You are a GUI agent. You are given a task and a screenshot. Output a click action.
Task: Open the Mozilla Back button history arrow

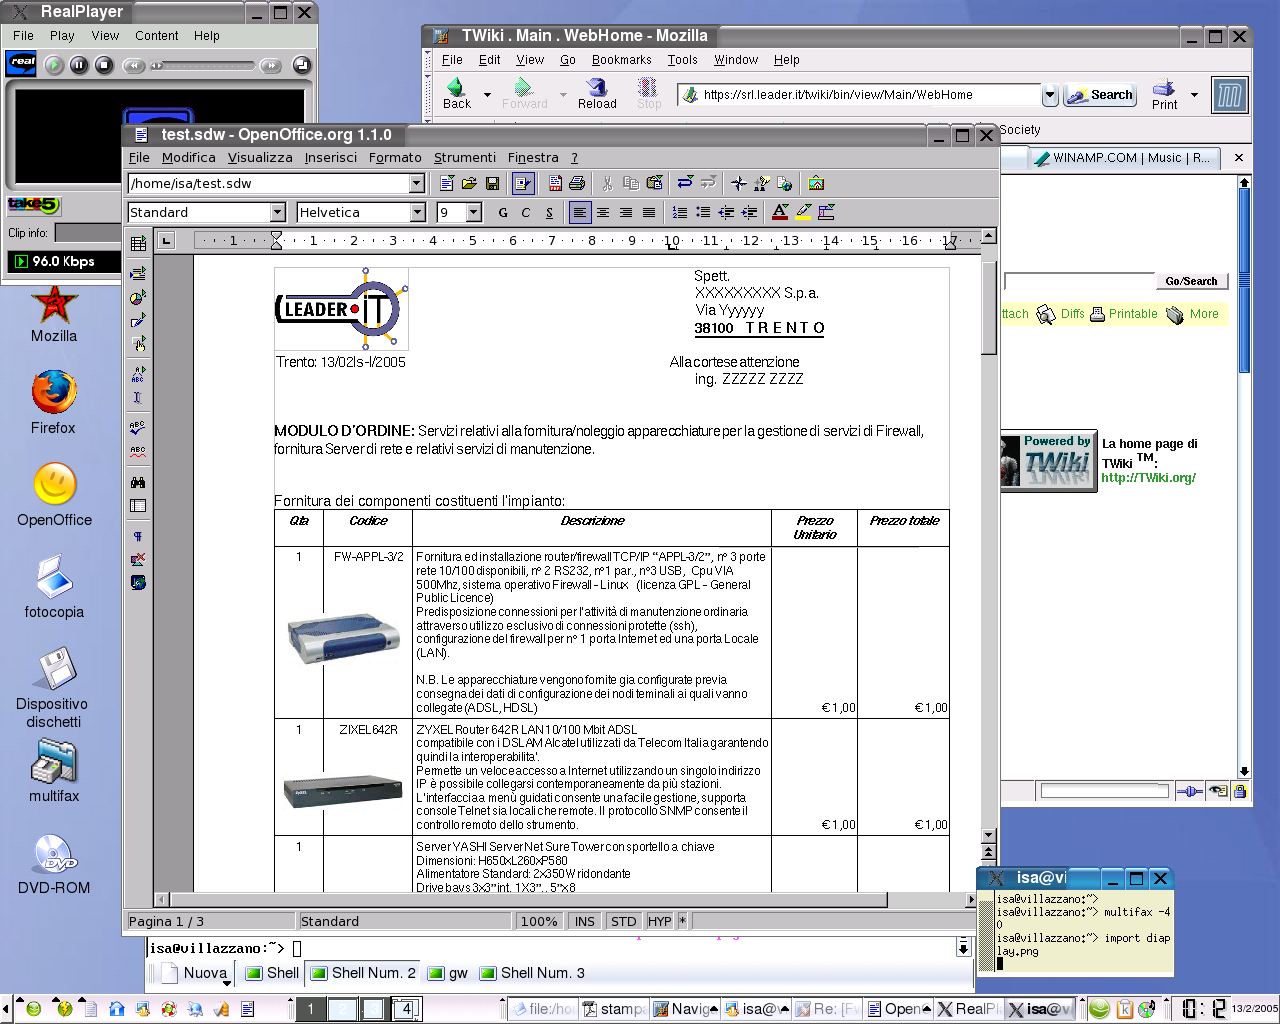click(488, 95)
